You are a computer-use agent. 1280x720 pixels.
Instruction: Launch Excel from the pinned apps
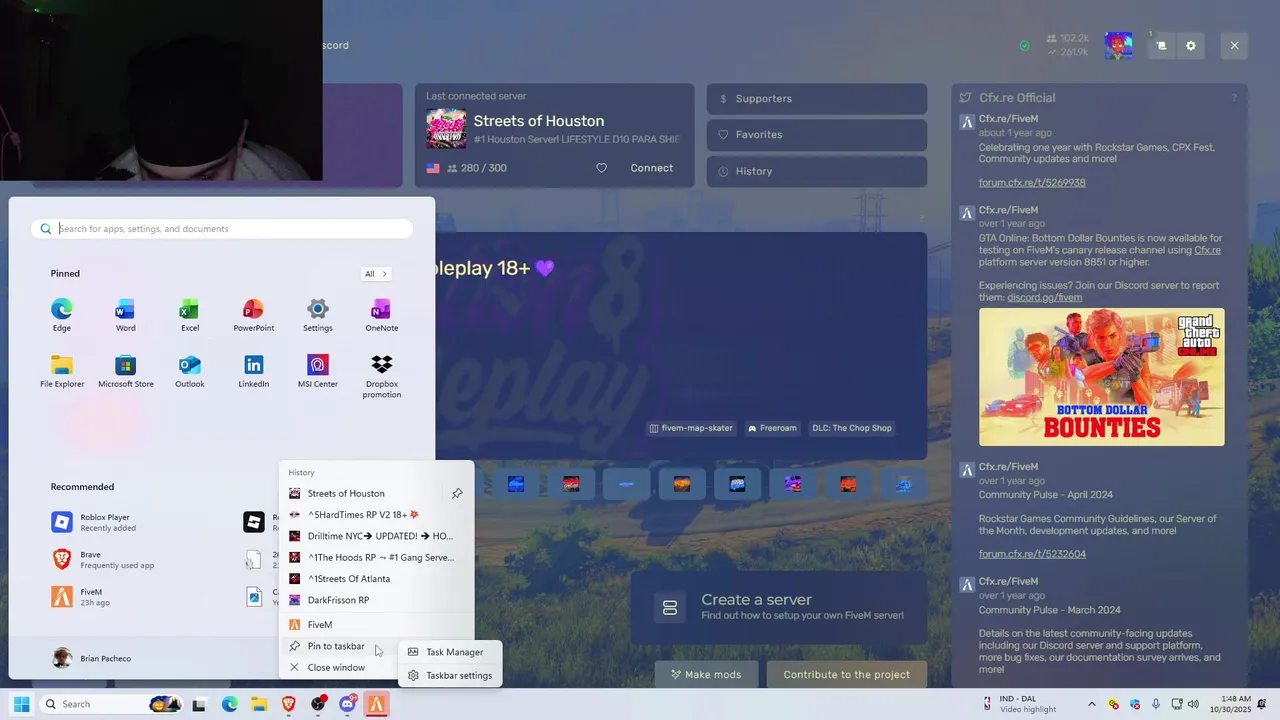point(190,315)
